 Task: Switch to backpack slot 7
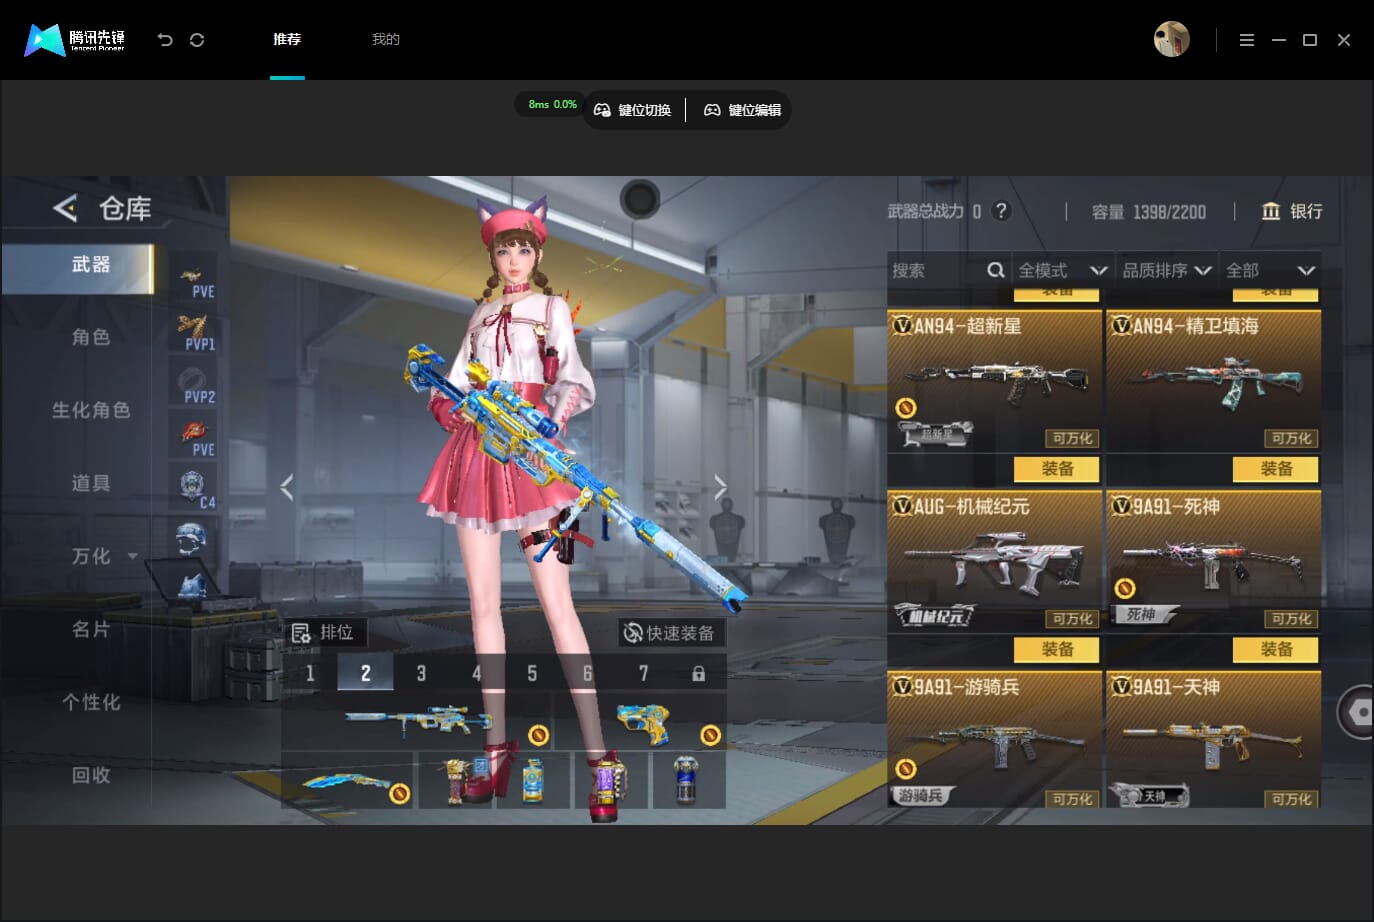tap(643, 673)
